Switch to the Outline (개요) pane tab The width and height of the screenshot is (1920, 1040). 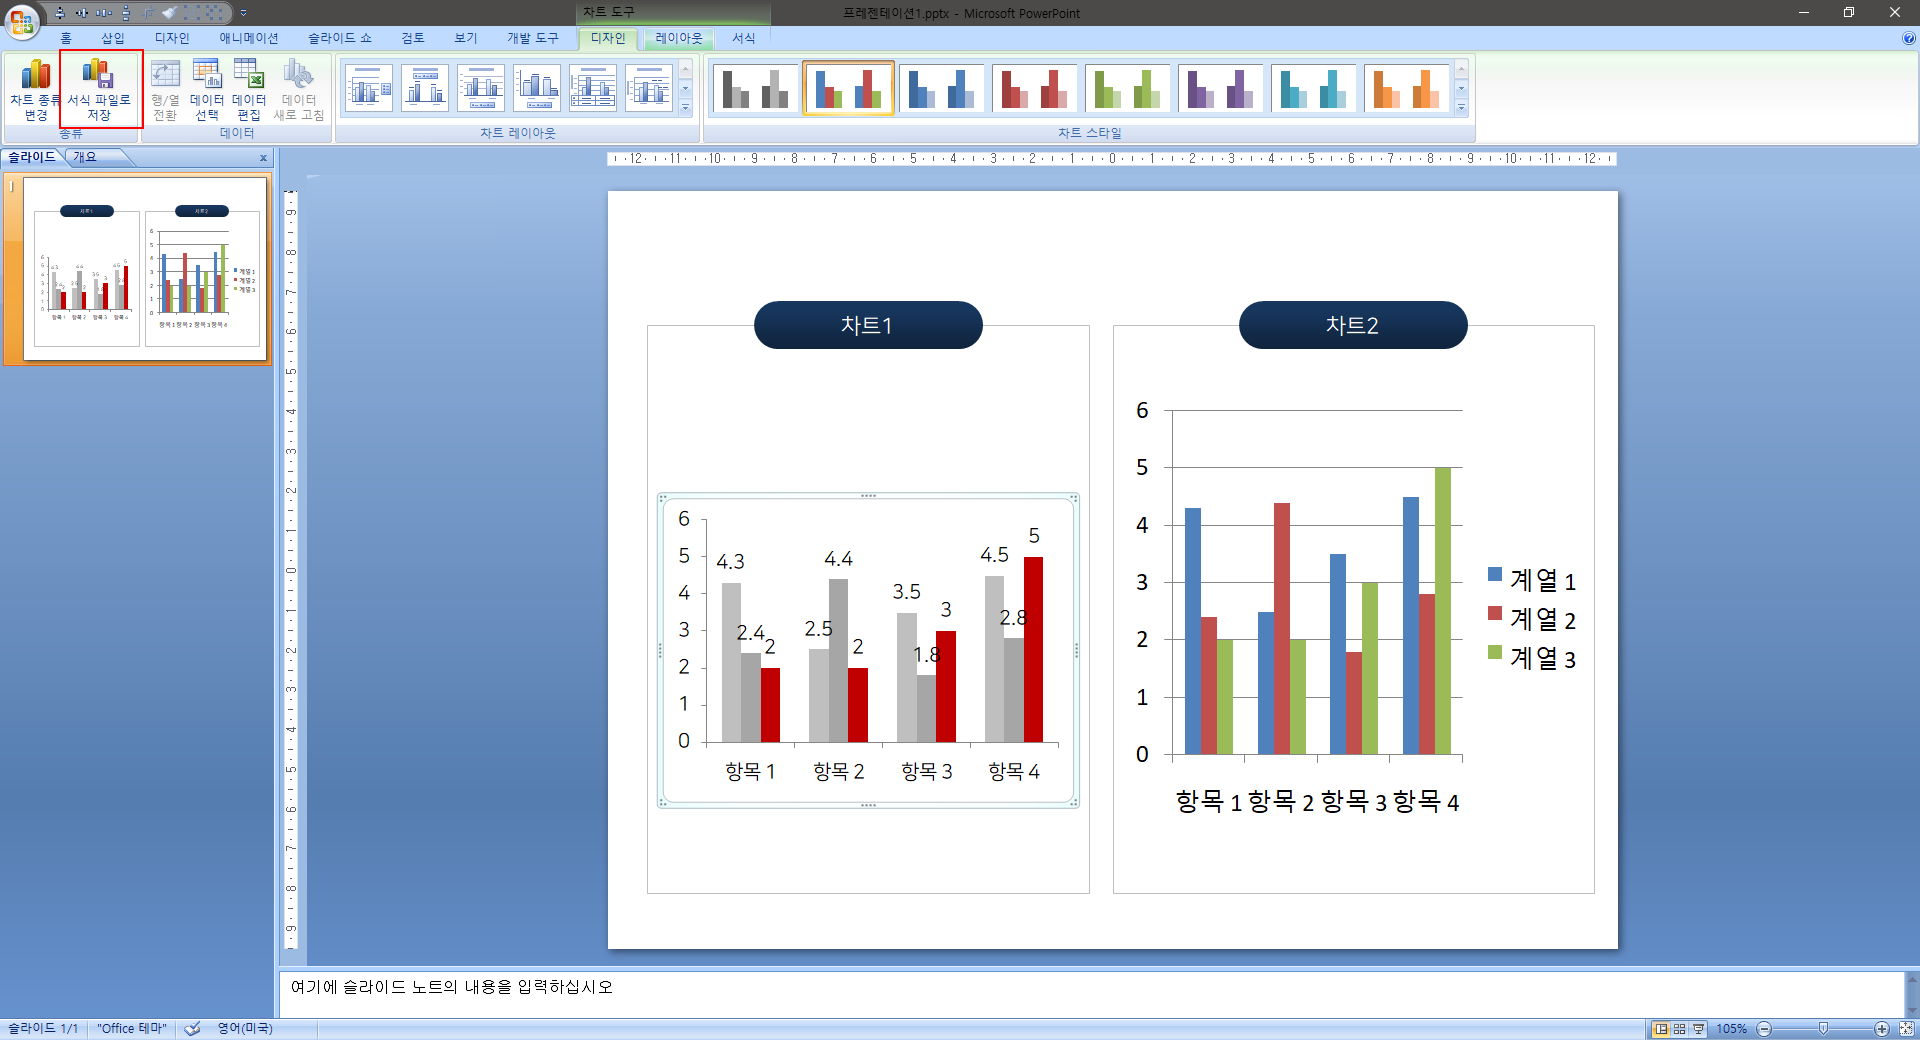point(85,157)
